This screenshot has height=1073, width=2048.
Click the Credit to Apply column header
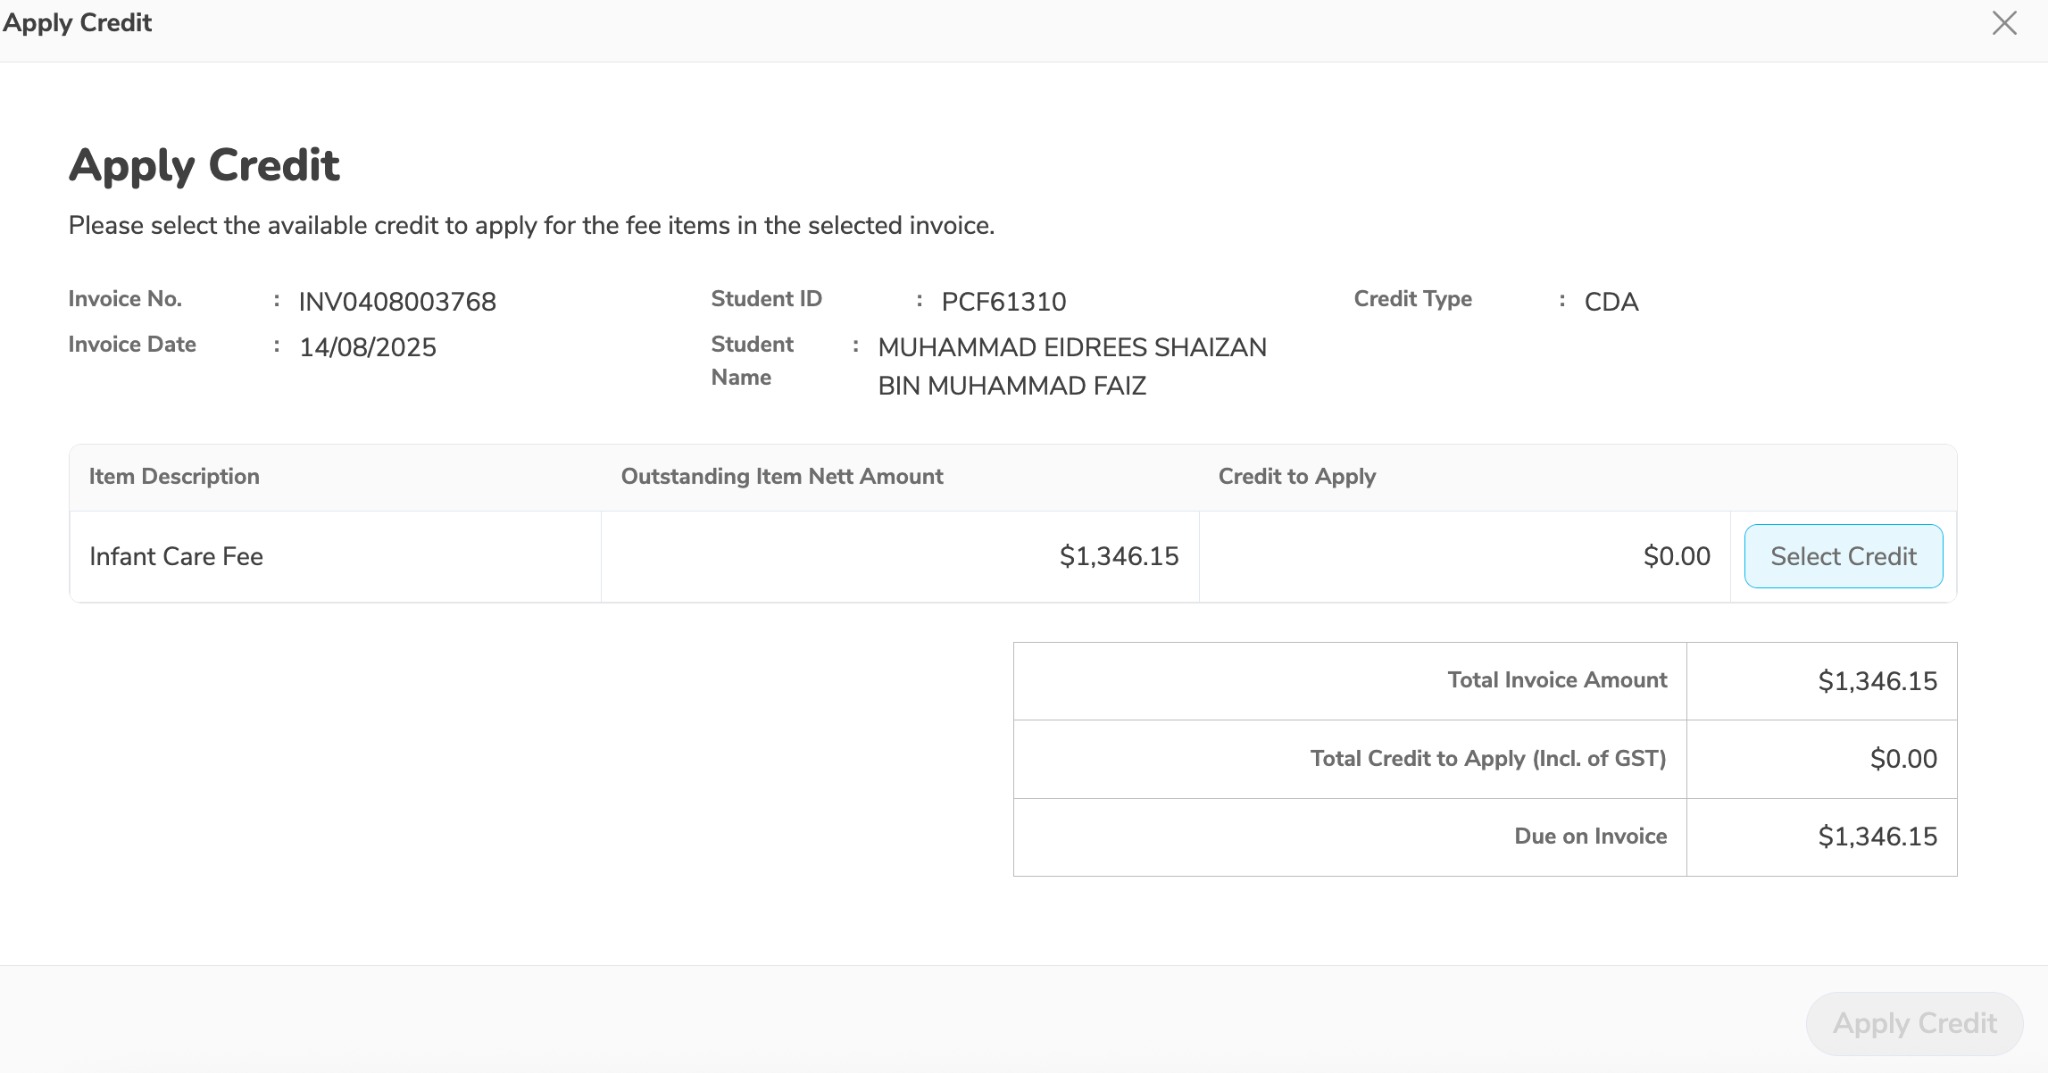[1296, 477]
